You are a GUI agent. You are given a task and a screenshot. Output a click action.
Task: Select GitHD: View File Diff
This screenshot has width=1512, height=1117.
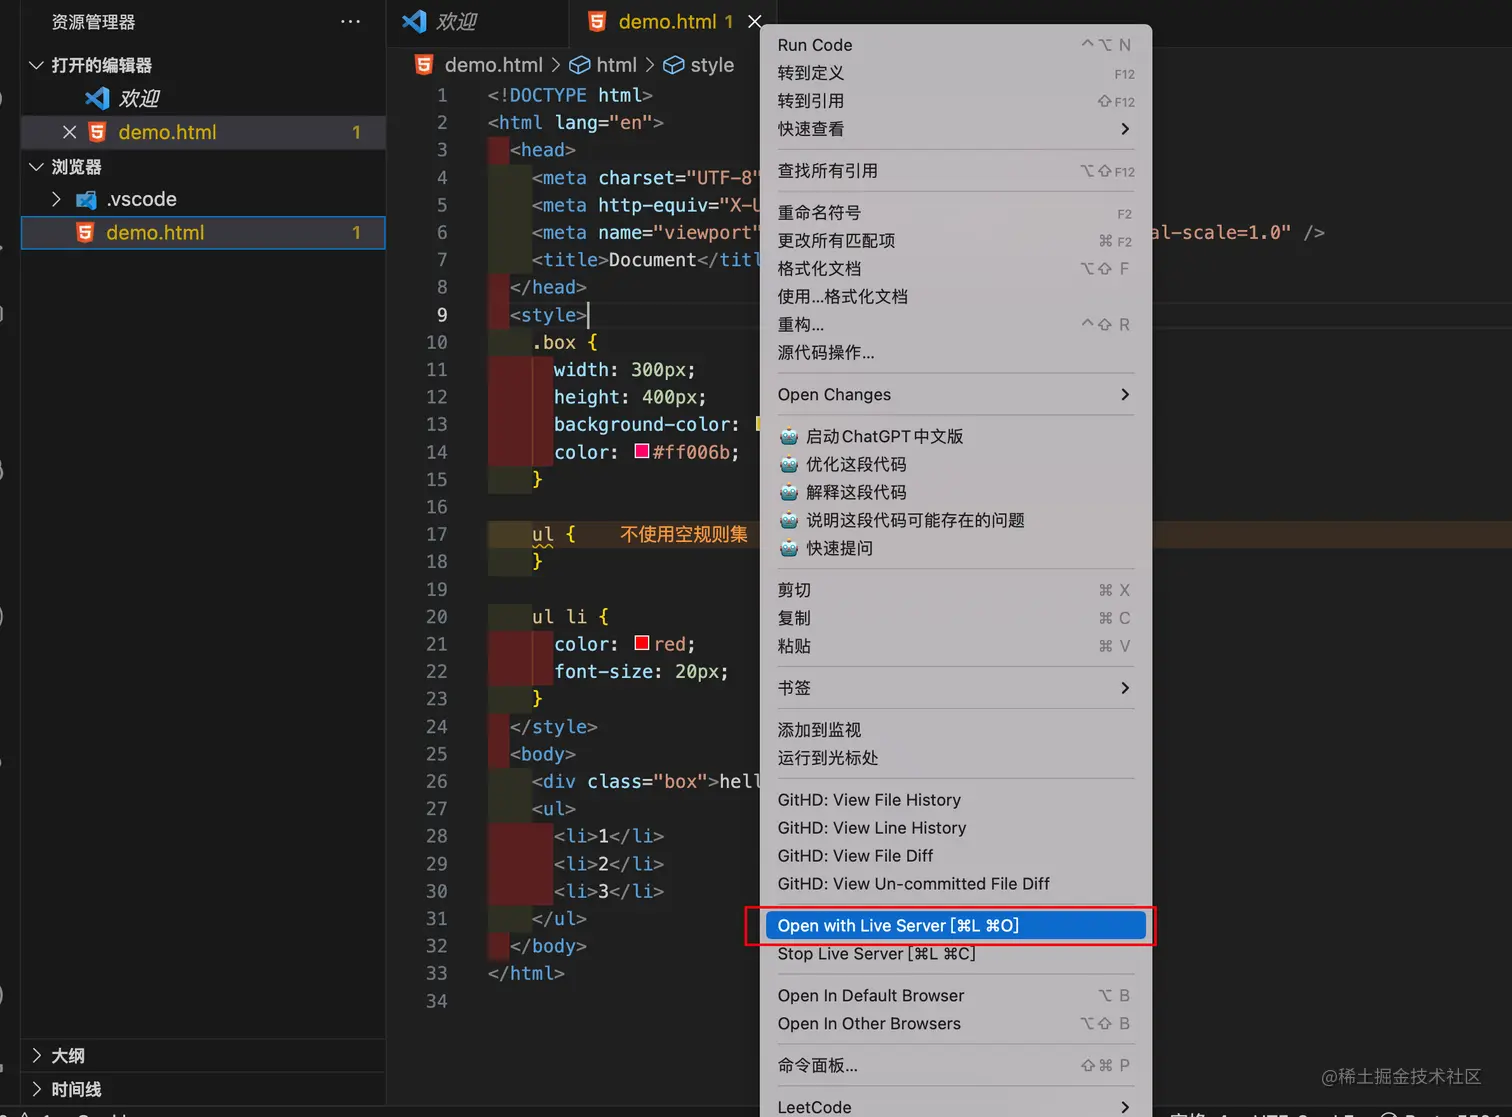click(955, 856)
